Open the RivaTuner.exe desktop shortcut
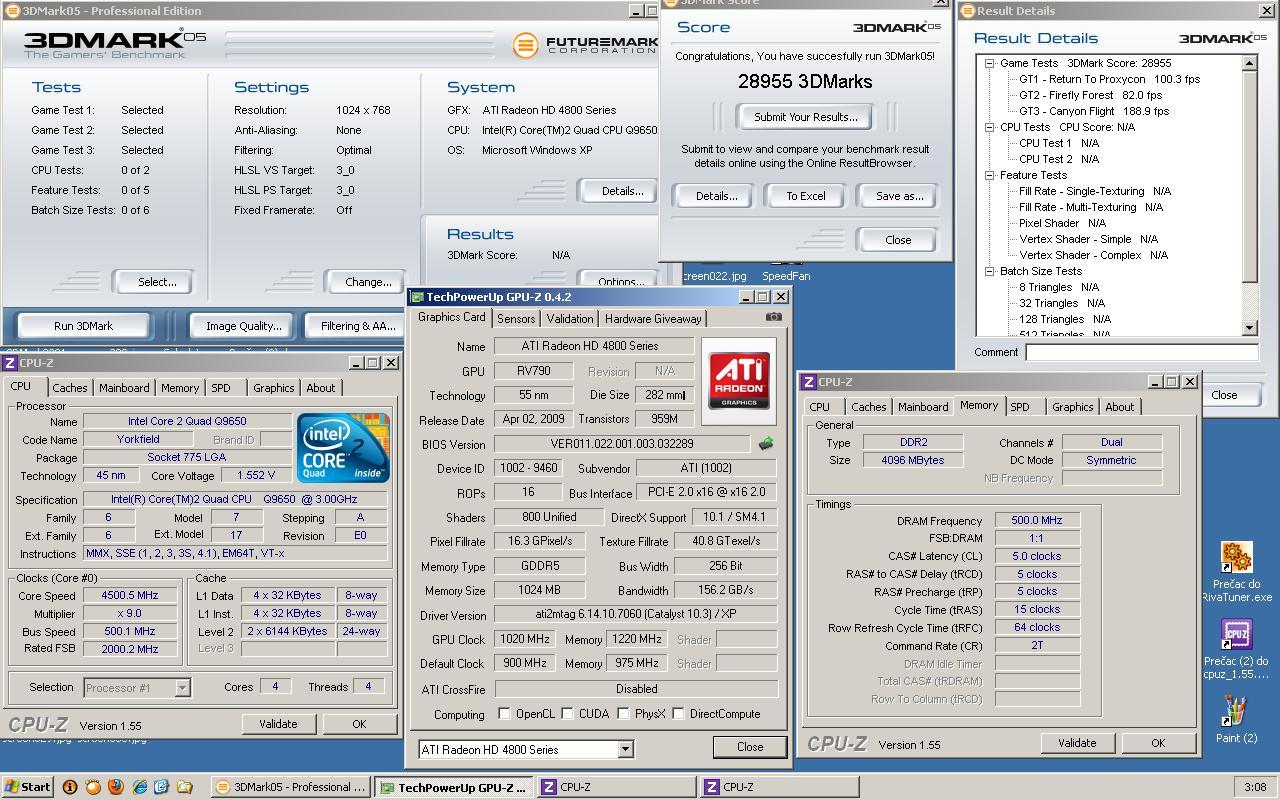 point(1237,573)
